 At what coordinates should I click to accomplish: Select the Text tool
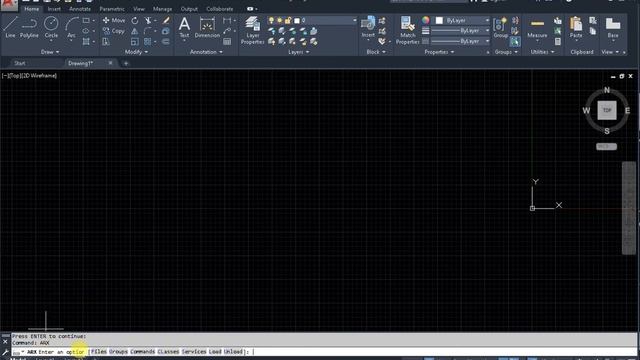coord(184,27)
